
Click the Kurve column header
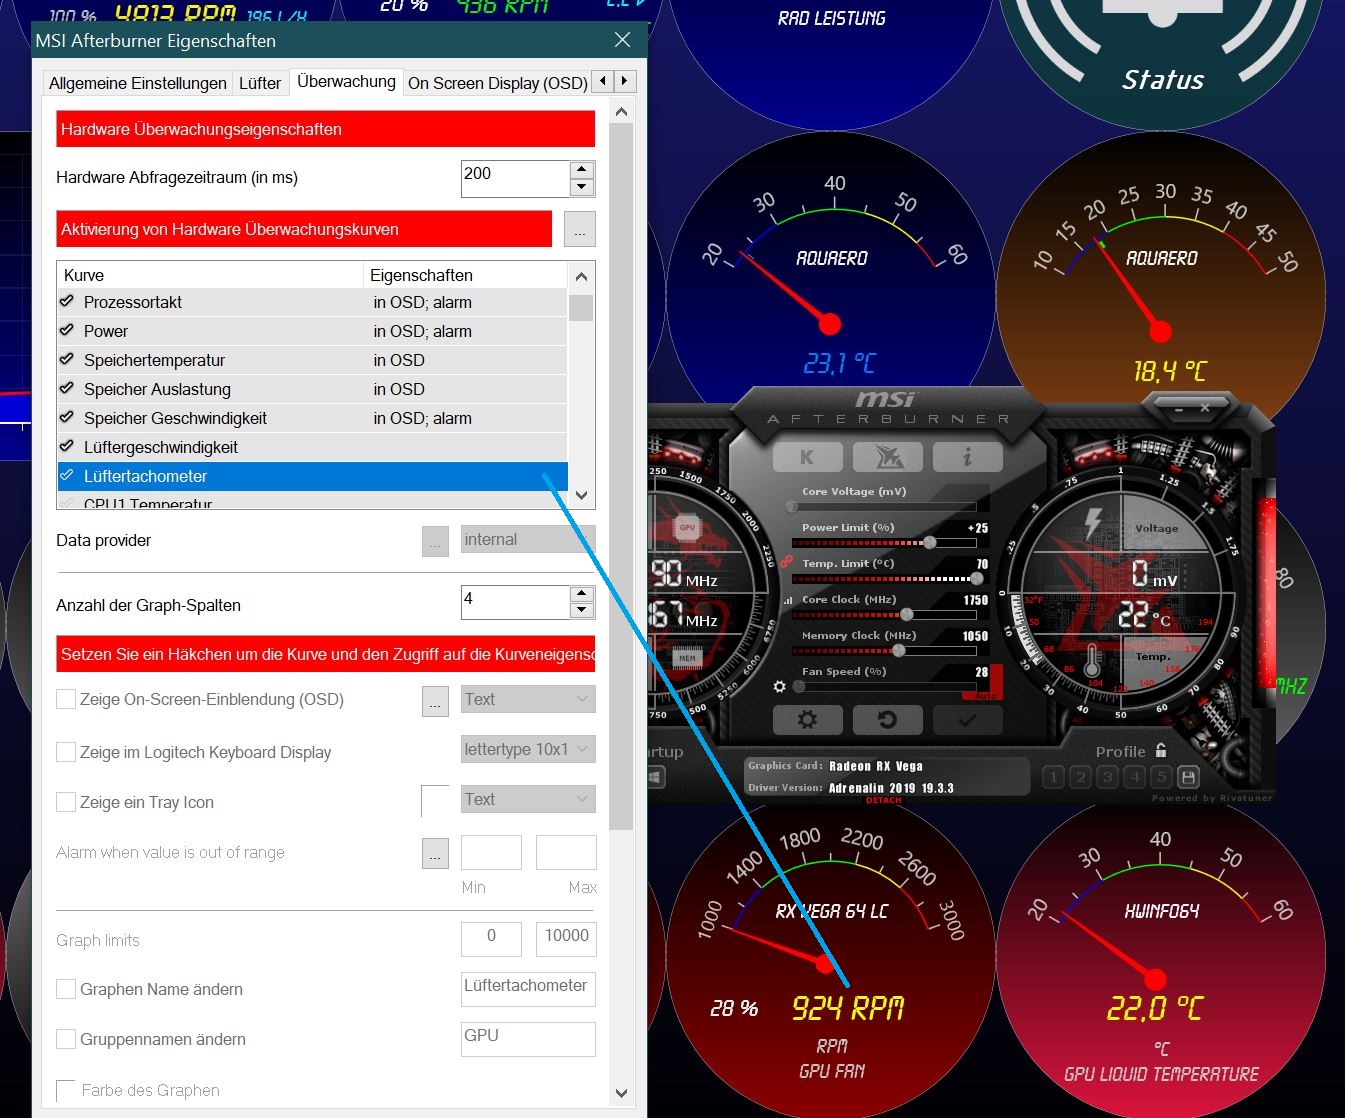point(210,275)
